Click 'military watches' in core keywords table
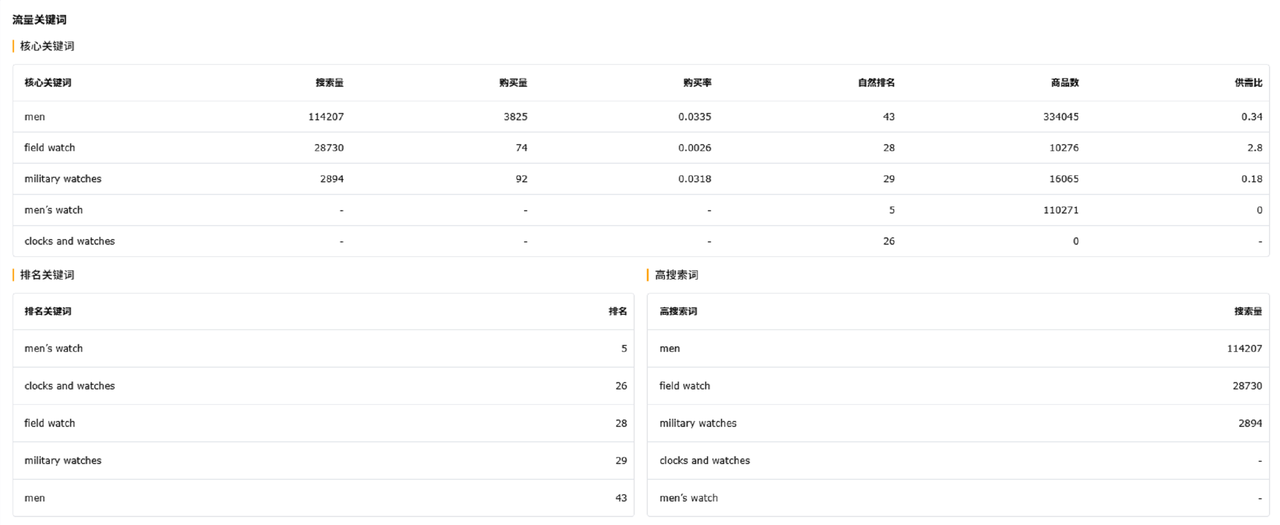Image resolution: width=1280 pixels, height=525 pixels. [x=63, y=179]
